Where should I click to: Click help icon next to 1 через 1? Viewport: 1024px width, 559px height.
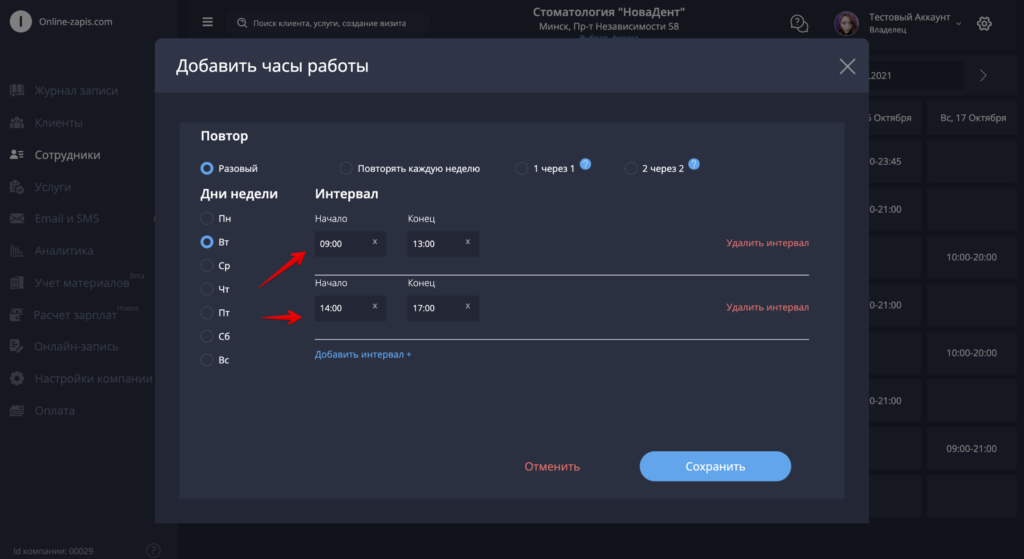[586, 164]
